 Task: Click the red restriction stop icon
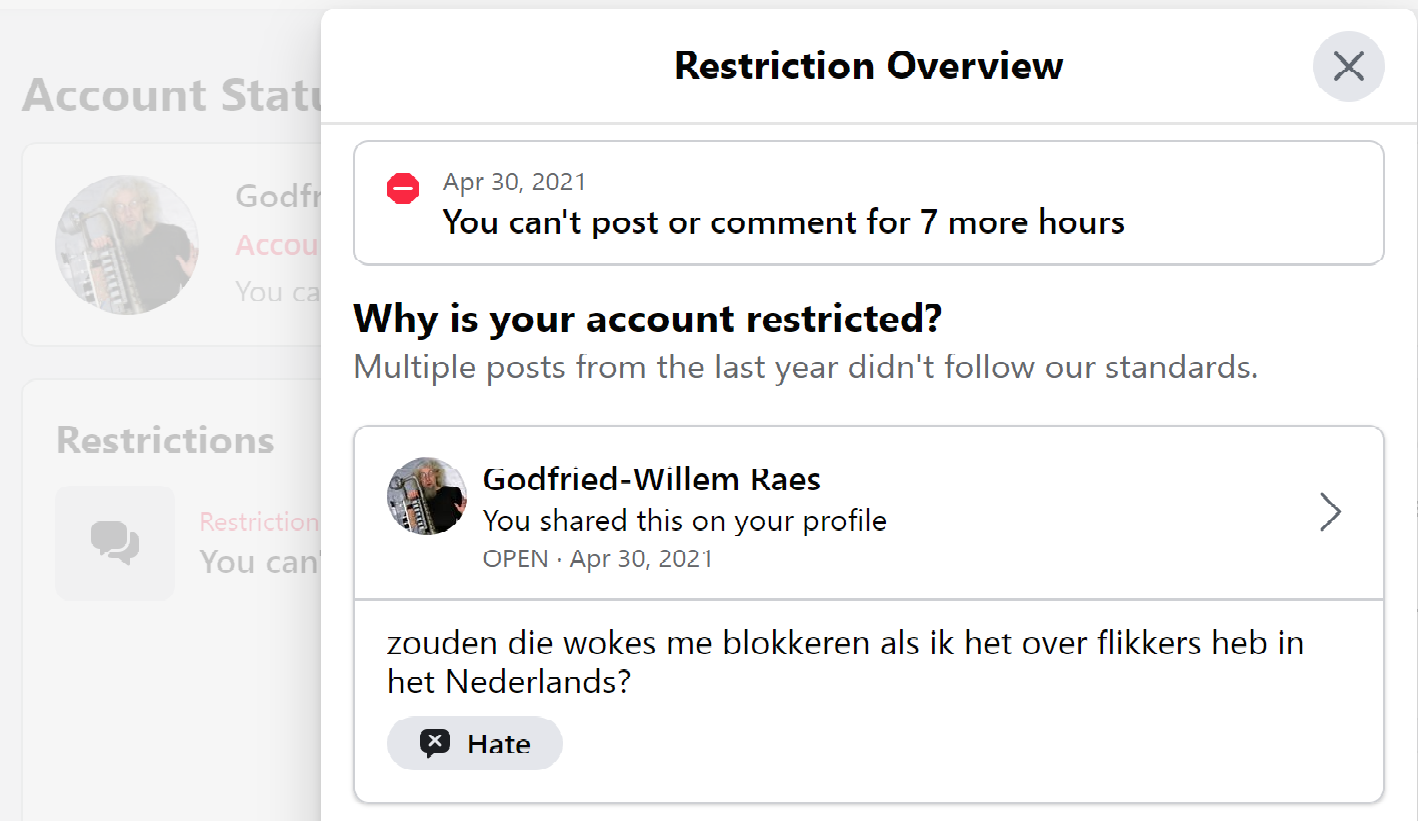[403, 187]
